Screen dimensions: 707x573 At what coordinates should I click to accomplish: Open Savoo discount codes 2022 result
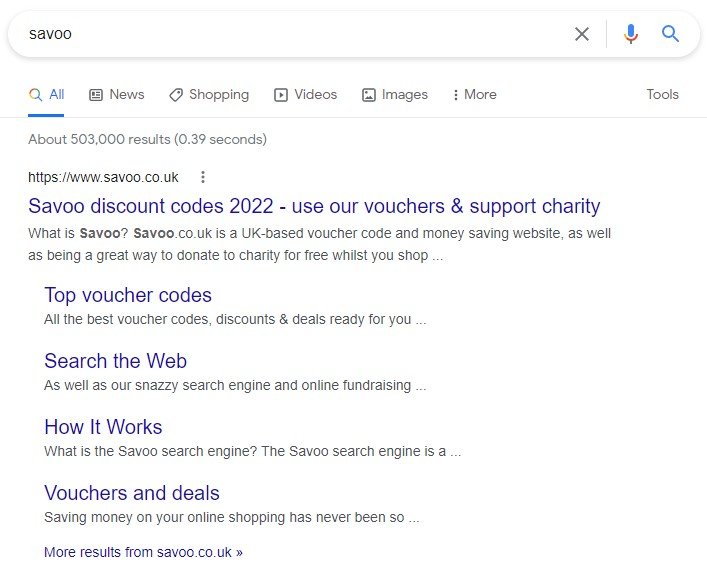pos(314,206)
